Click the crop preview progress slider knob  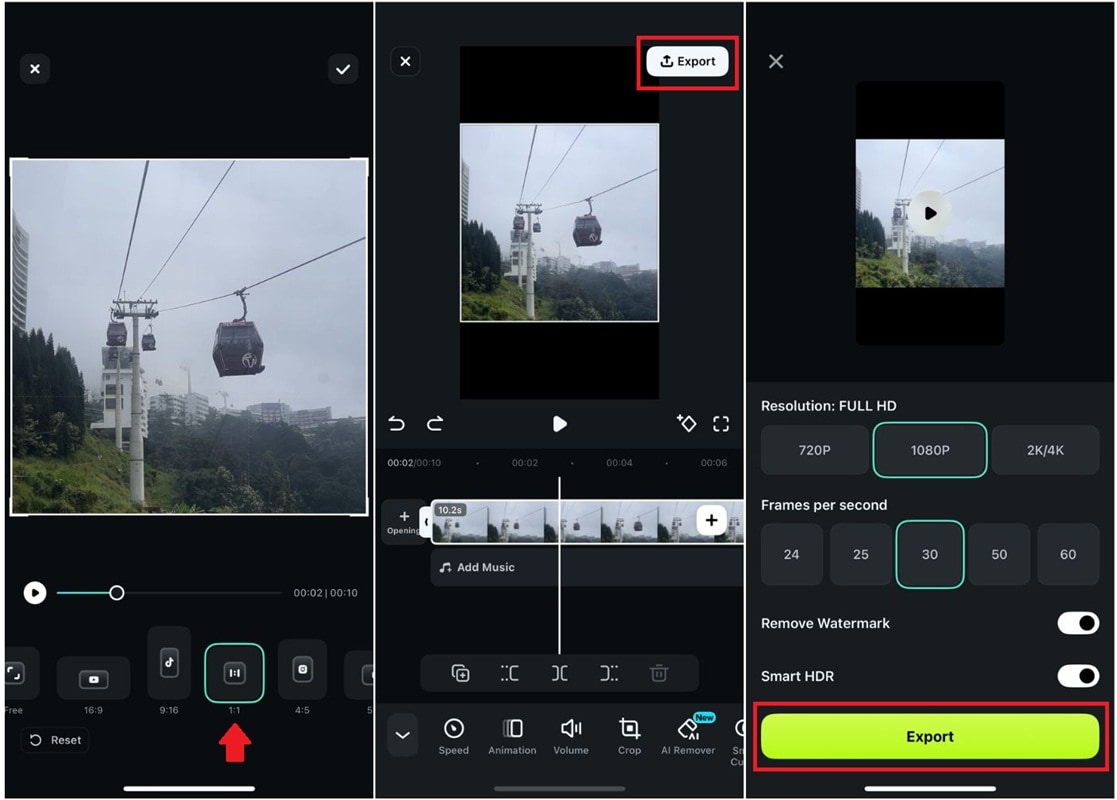(x=117, y=593)
